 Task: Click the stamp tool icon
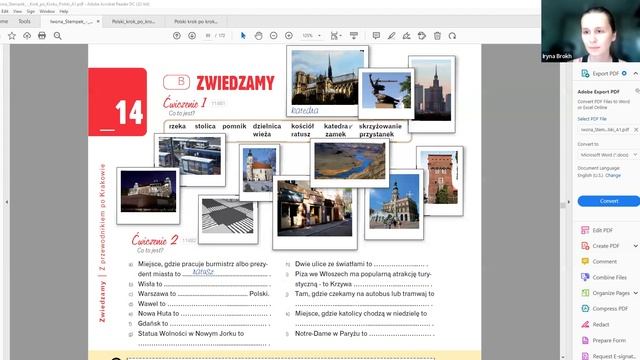coord(422,36)
